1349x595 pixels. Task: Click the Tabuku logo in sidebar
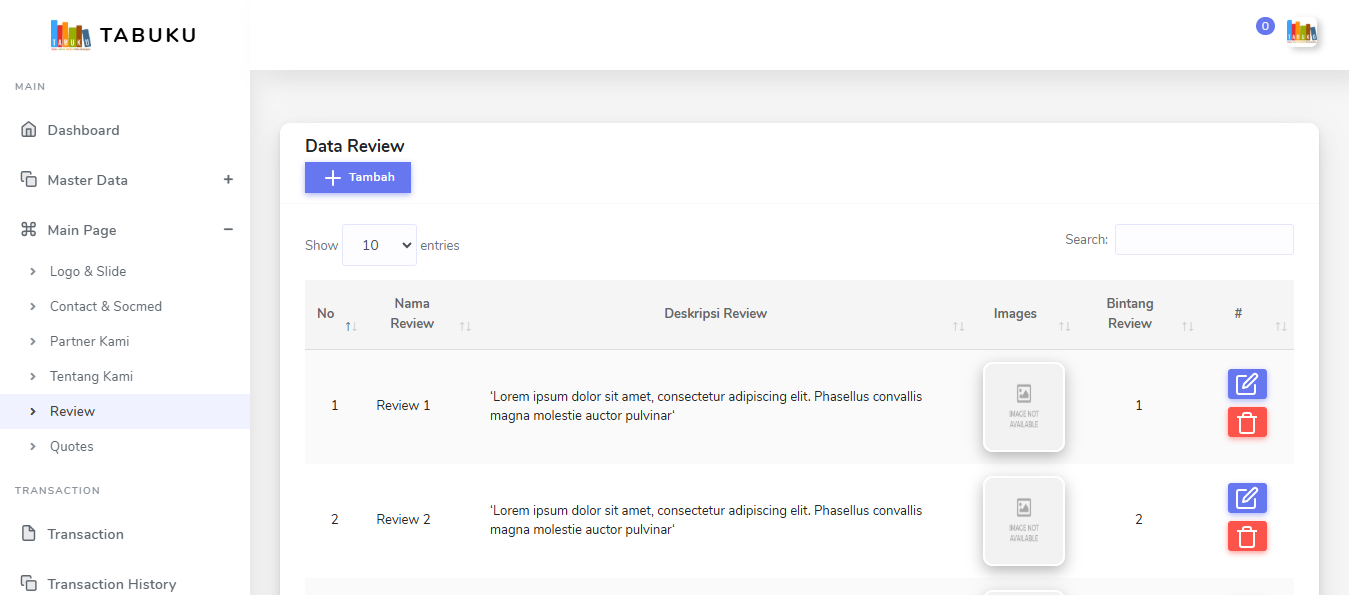pyautogui.click(x=123, y=35)
